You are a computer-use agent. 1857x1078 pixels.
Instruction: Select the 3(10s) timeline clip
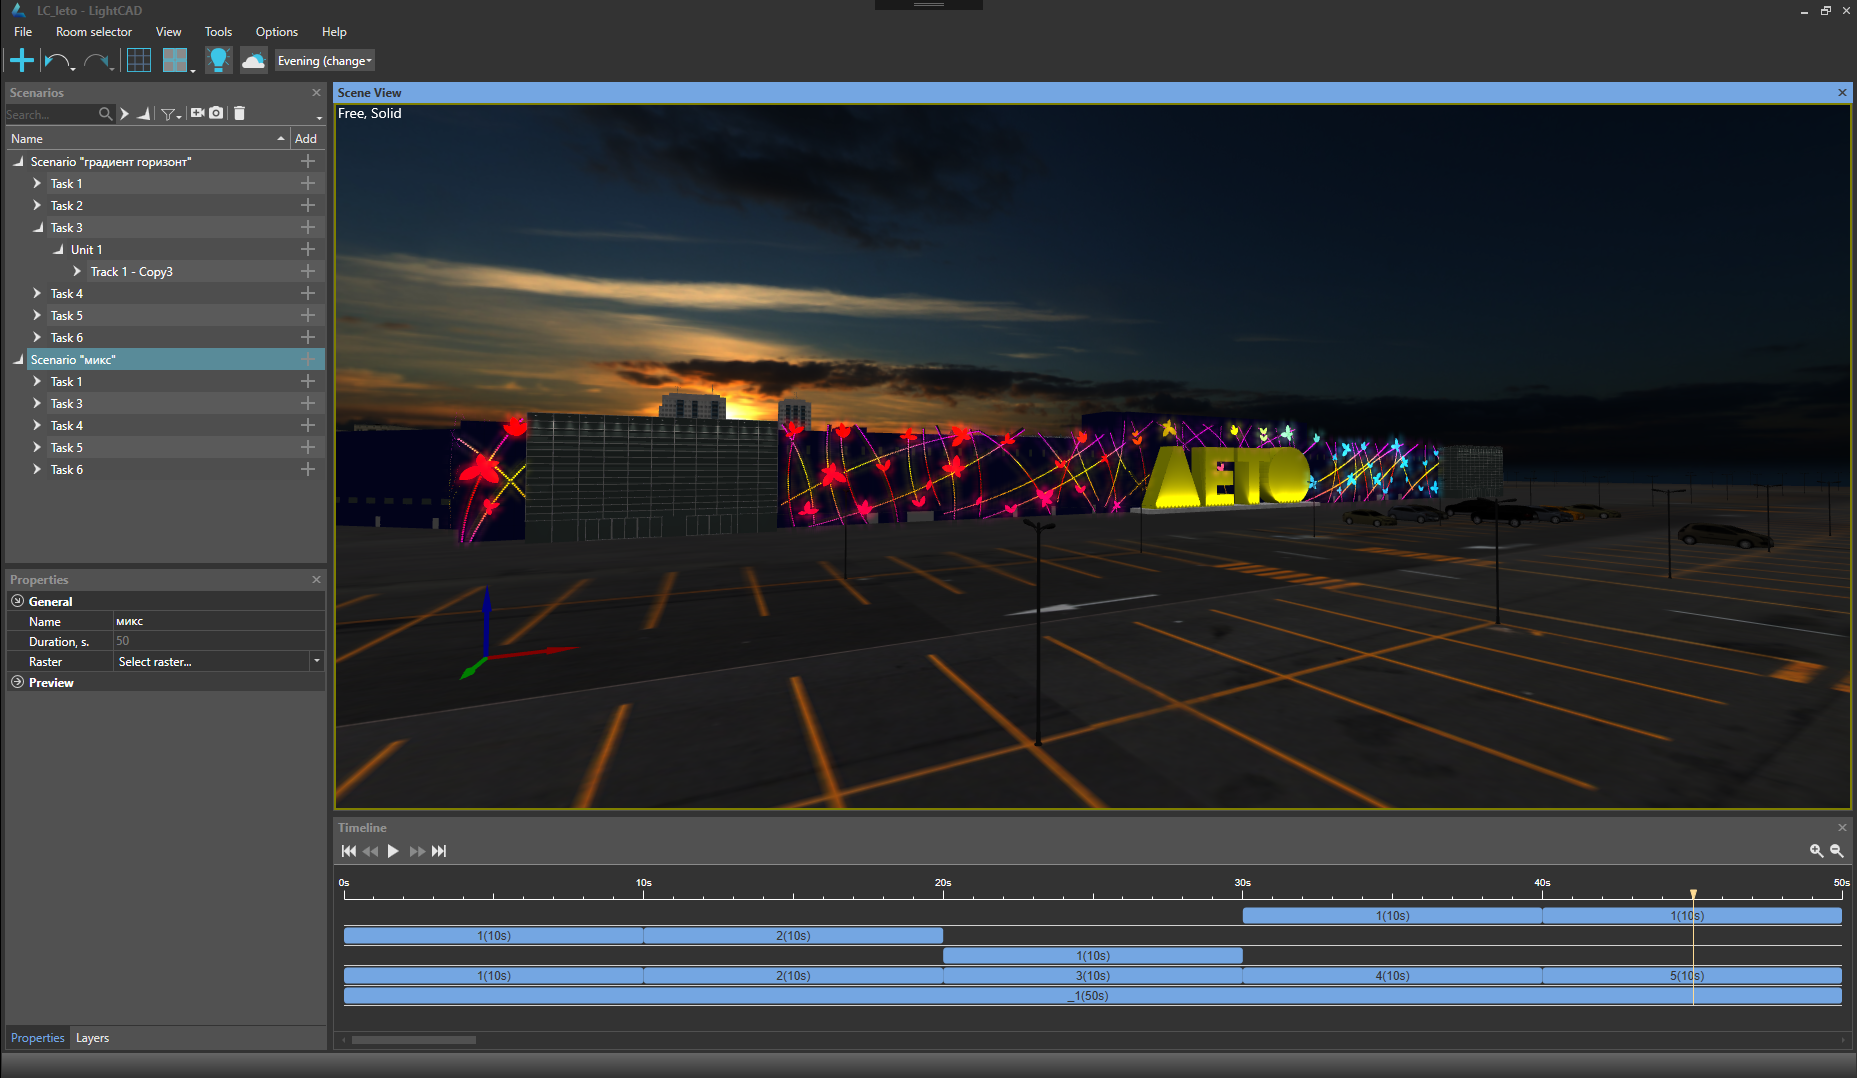pos(1092,976)
